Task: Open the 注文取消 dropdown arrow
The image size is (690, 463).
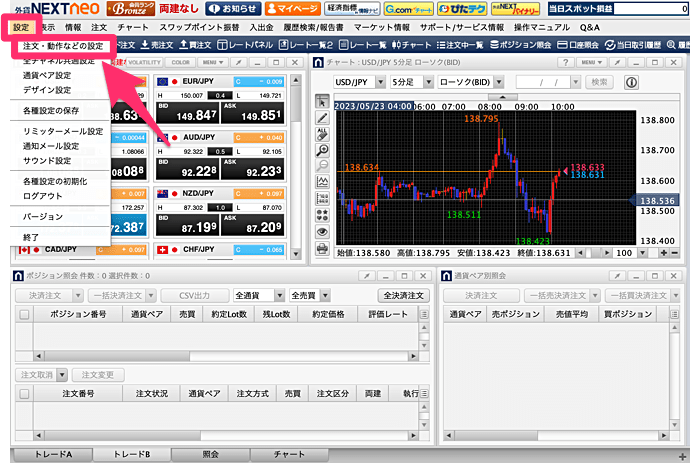Action: click(62, 375)
